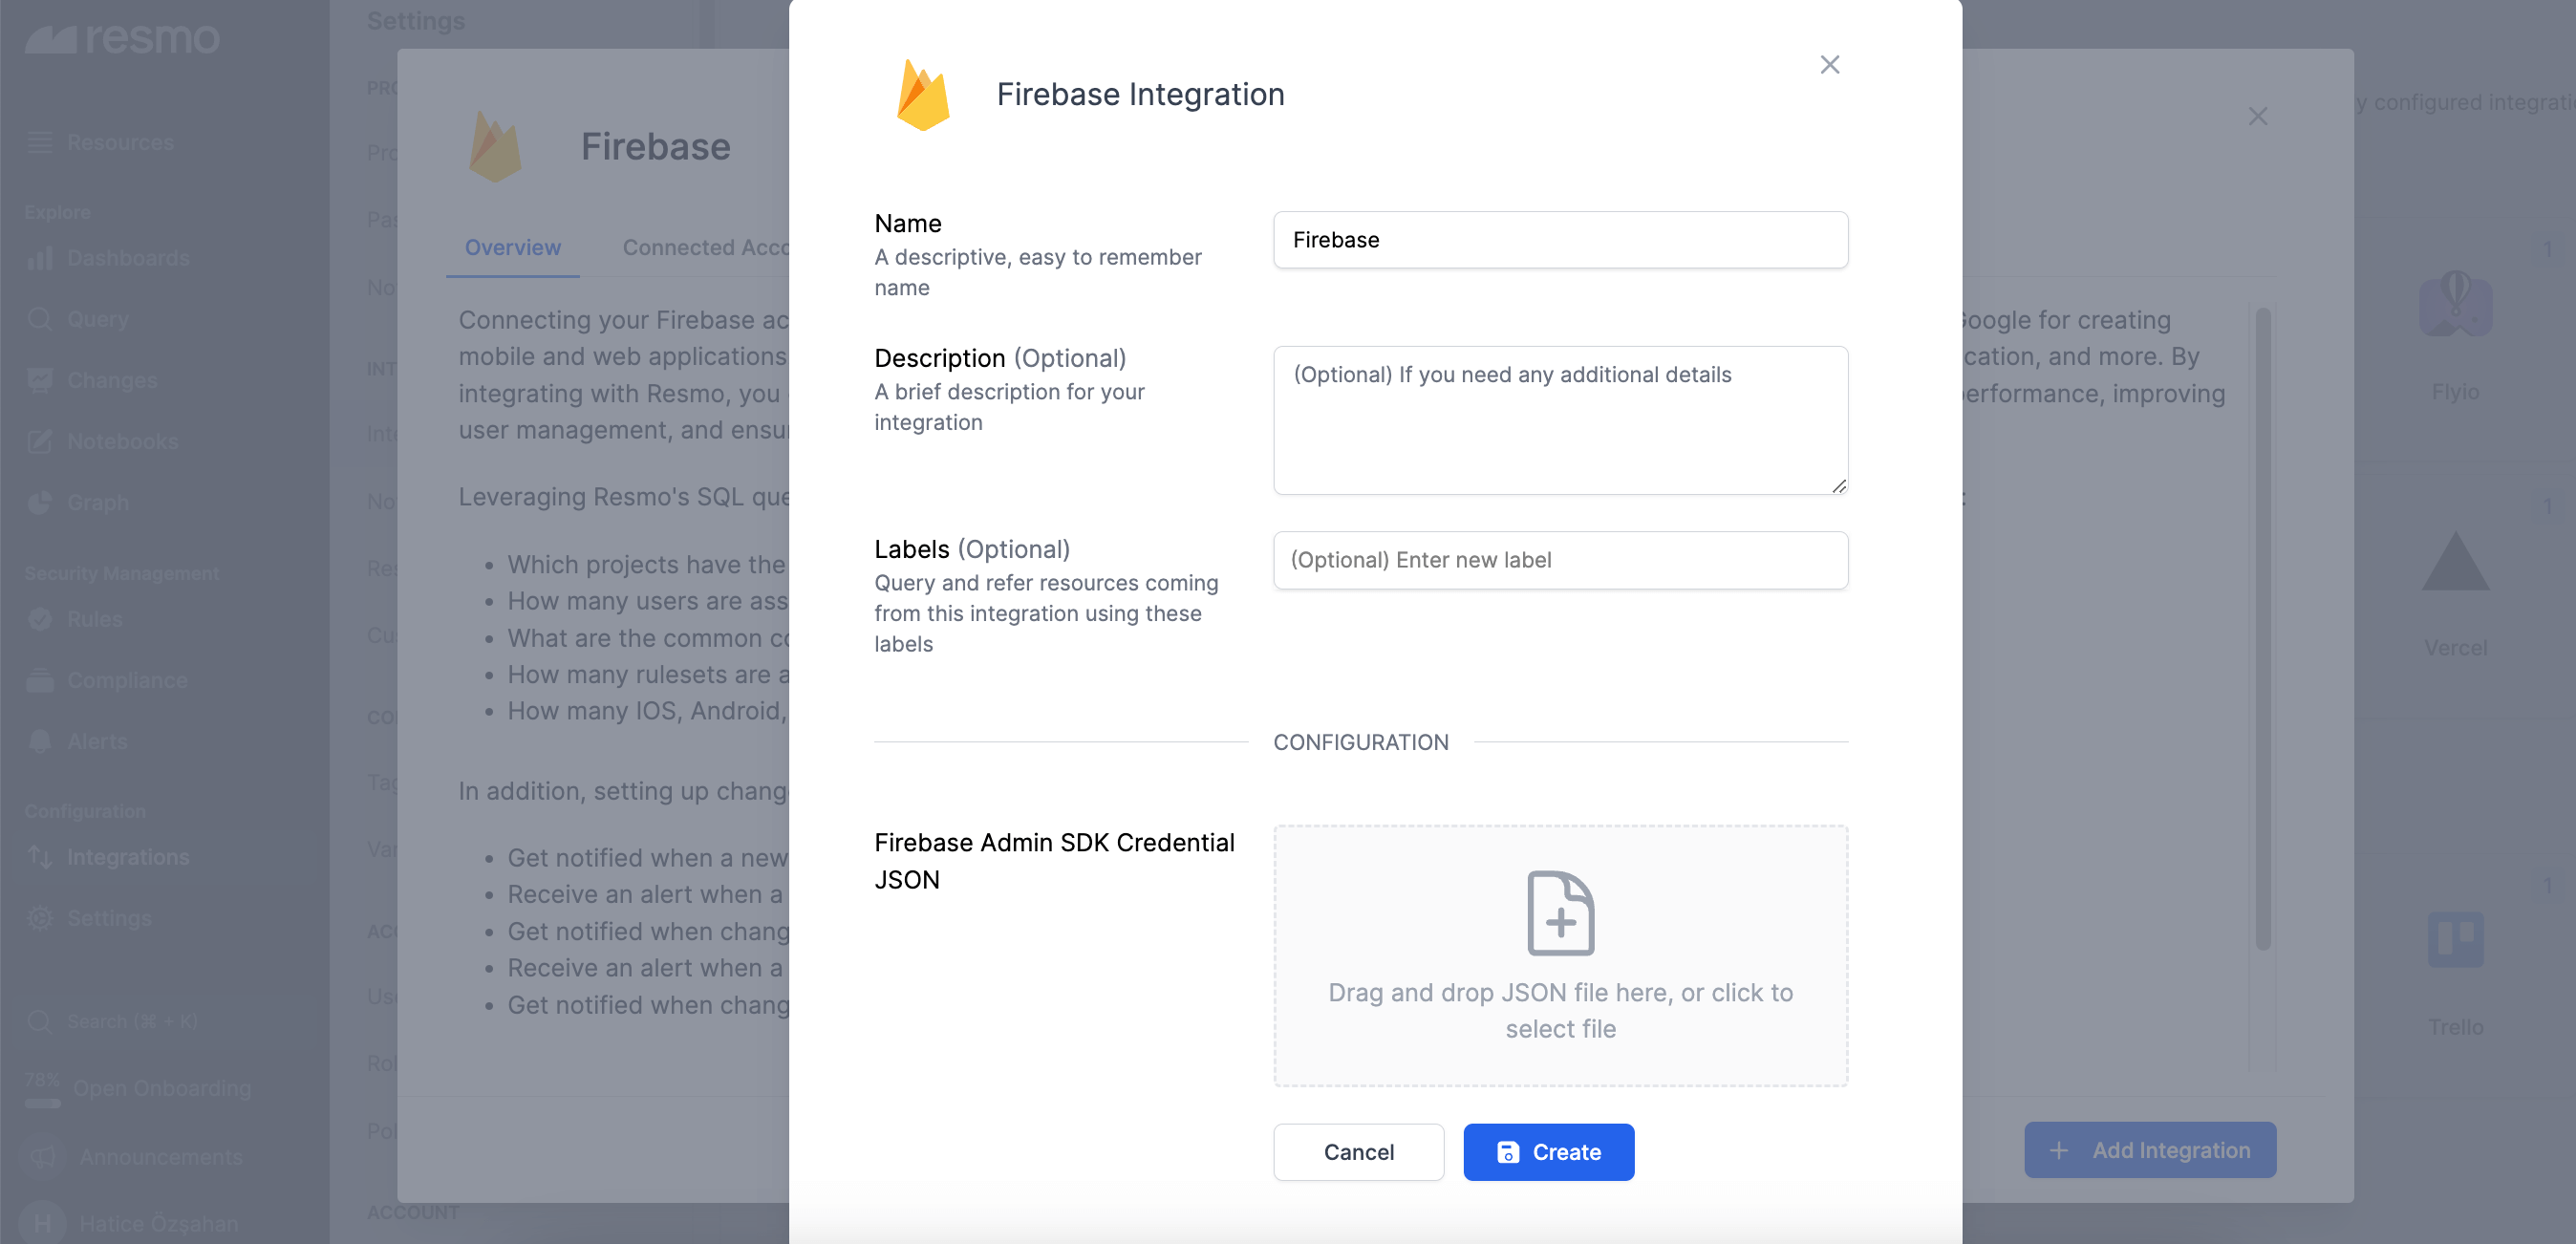Close the Firebase Integration dialog

pos(1829,65)
